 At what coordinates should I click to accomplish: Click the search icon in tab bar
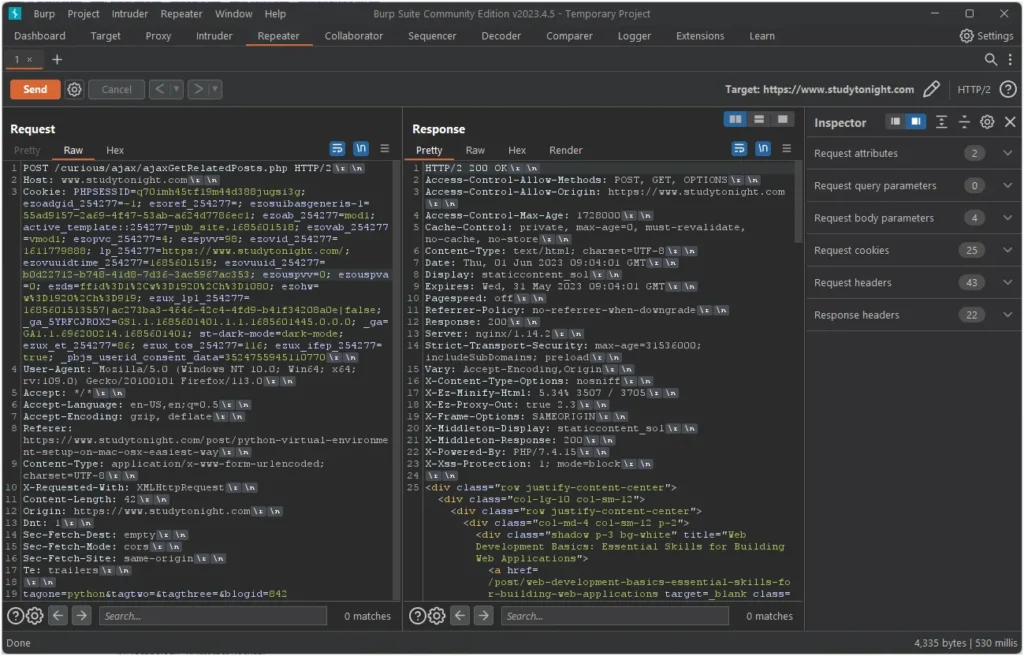(x=990, y=60)
